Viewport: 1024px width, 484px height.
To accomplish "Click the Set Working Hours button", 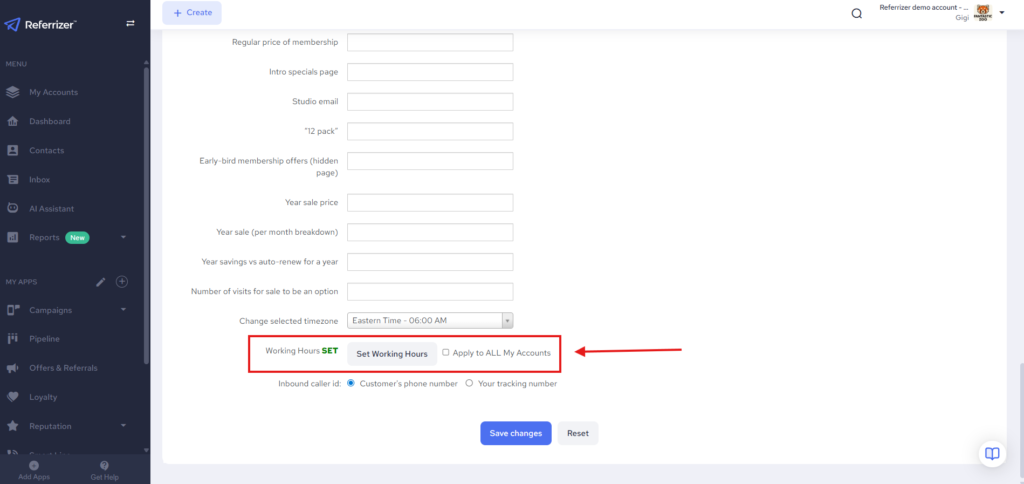I will tap(392, 354).
